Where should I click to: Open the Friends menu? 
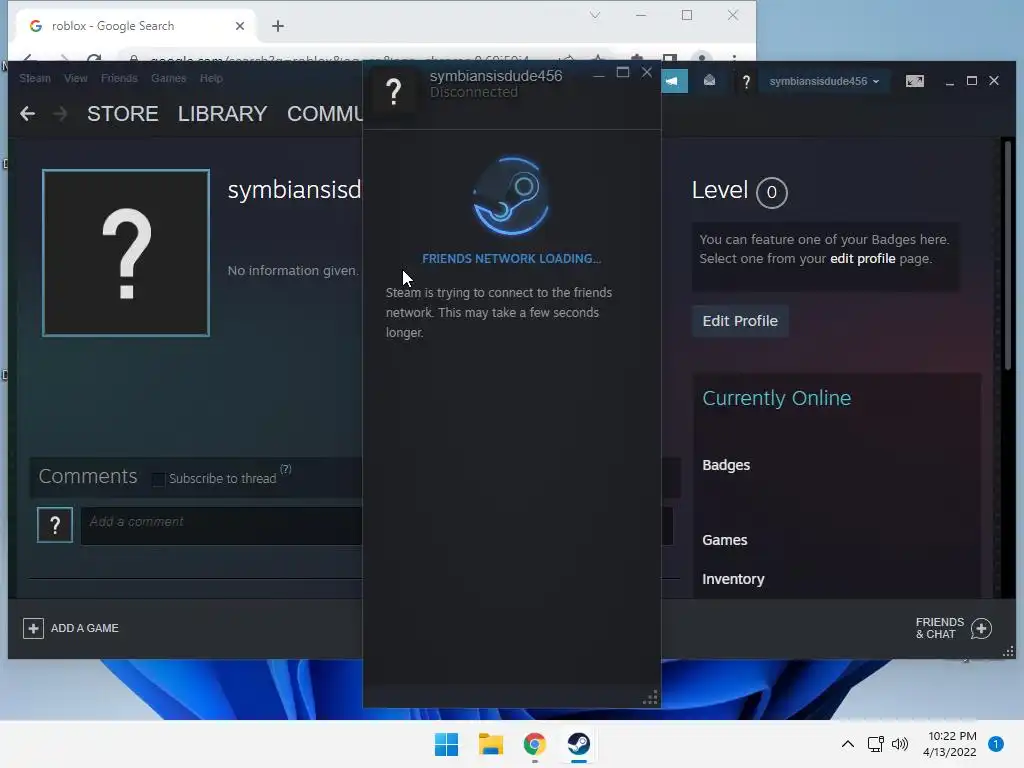[x=119, y=78]
